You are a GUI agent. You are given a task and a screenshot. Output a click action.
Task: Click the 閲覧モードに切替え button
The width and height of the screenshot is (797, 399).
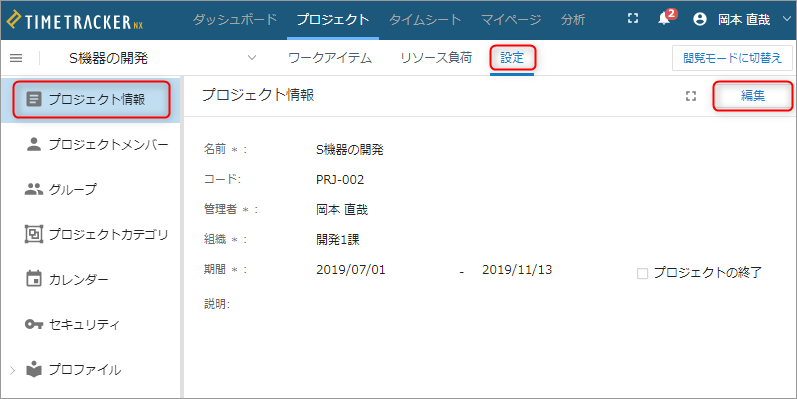point(732,58)
